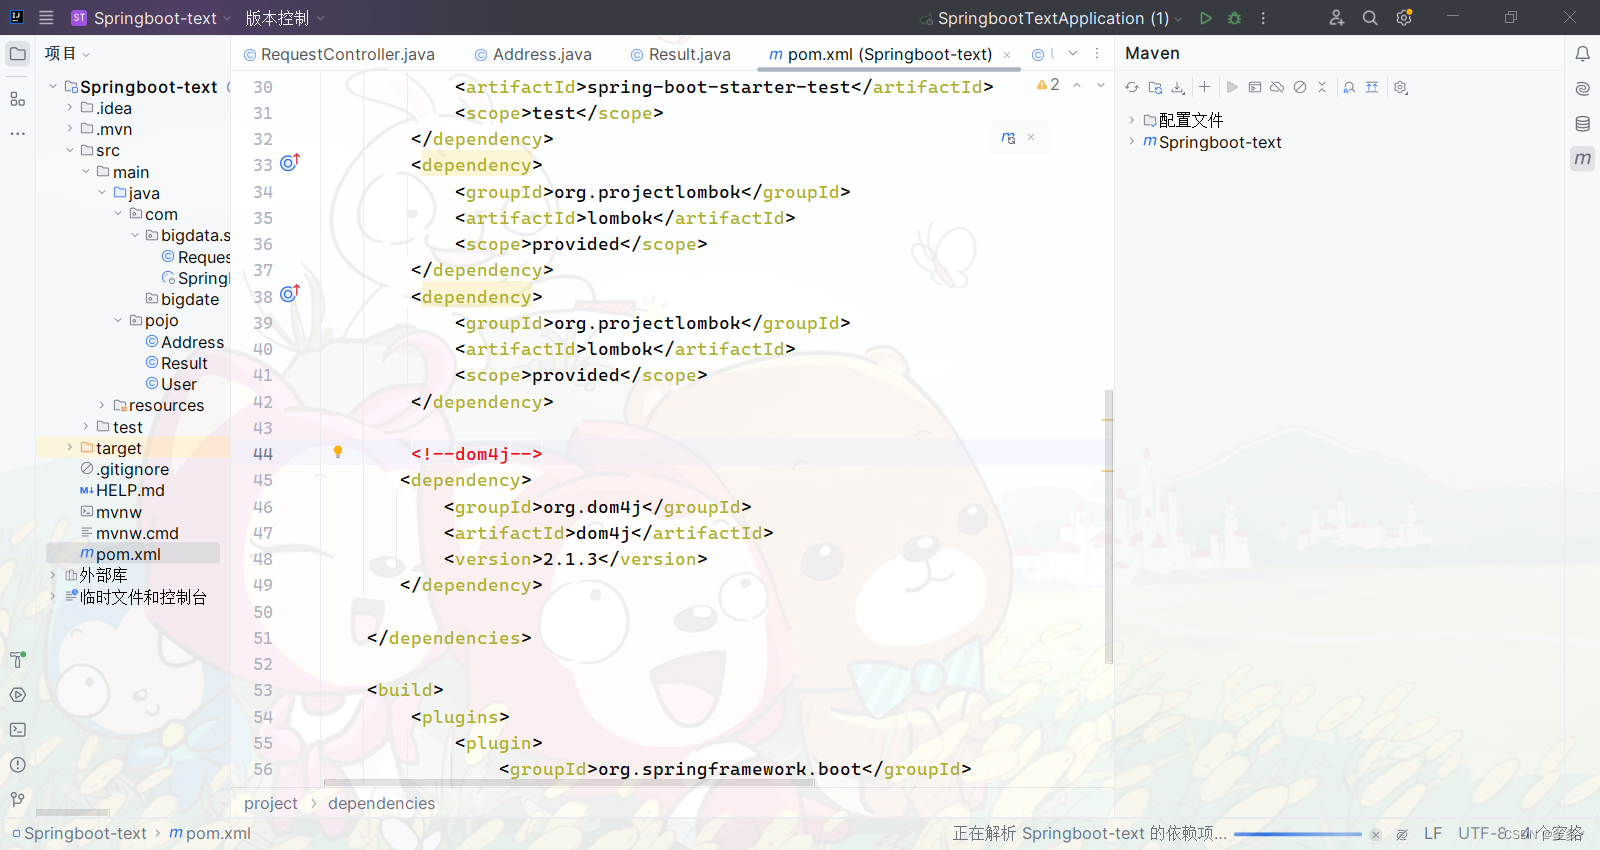Switch to Address.java tab

pyautogui.click(x=533, y=54)
